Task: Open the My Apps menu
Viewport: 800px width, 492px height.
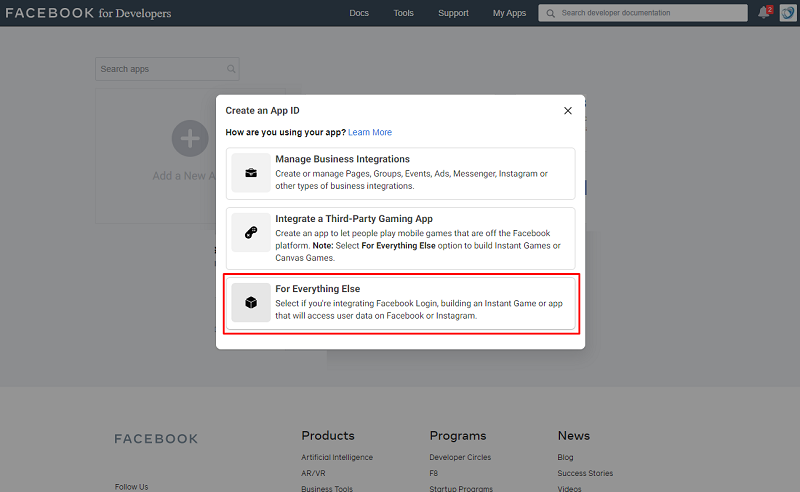Action: (x=509, y=13)
